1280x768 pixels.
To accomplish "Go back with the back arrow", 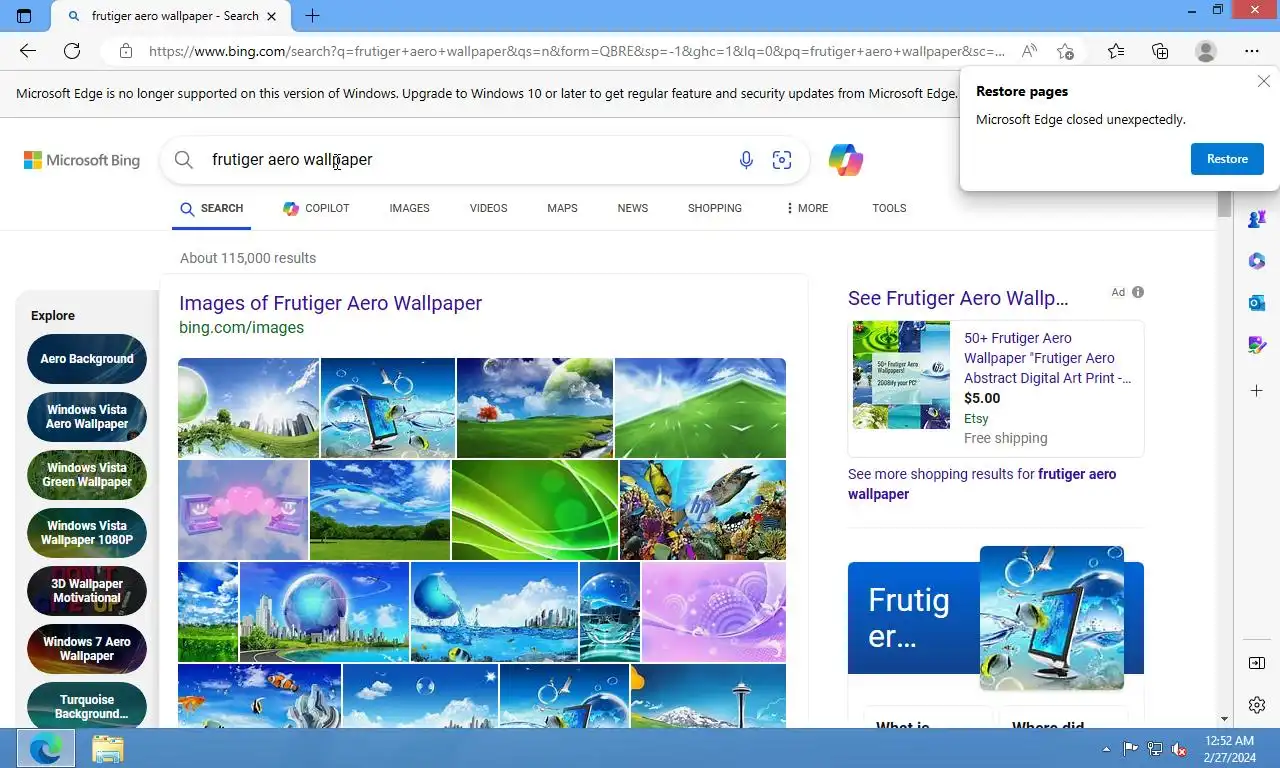I will coord(28,51).
